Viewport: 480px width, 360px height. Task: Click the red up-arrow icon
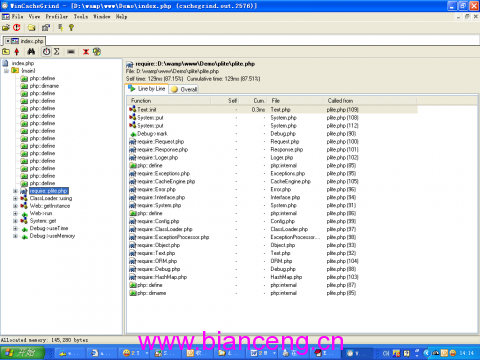coord(17,52)
